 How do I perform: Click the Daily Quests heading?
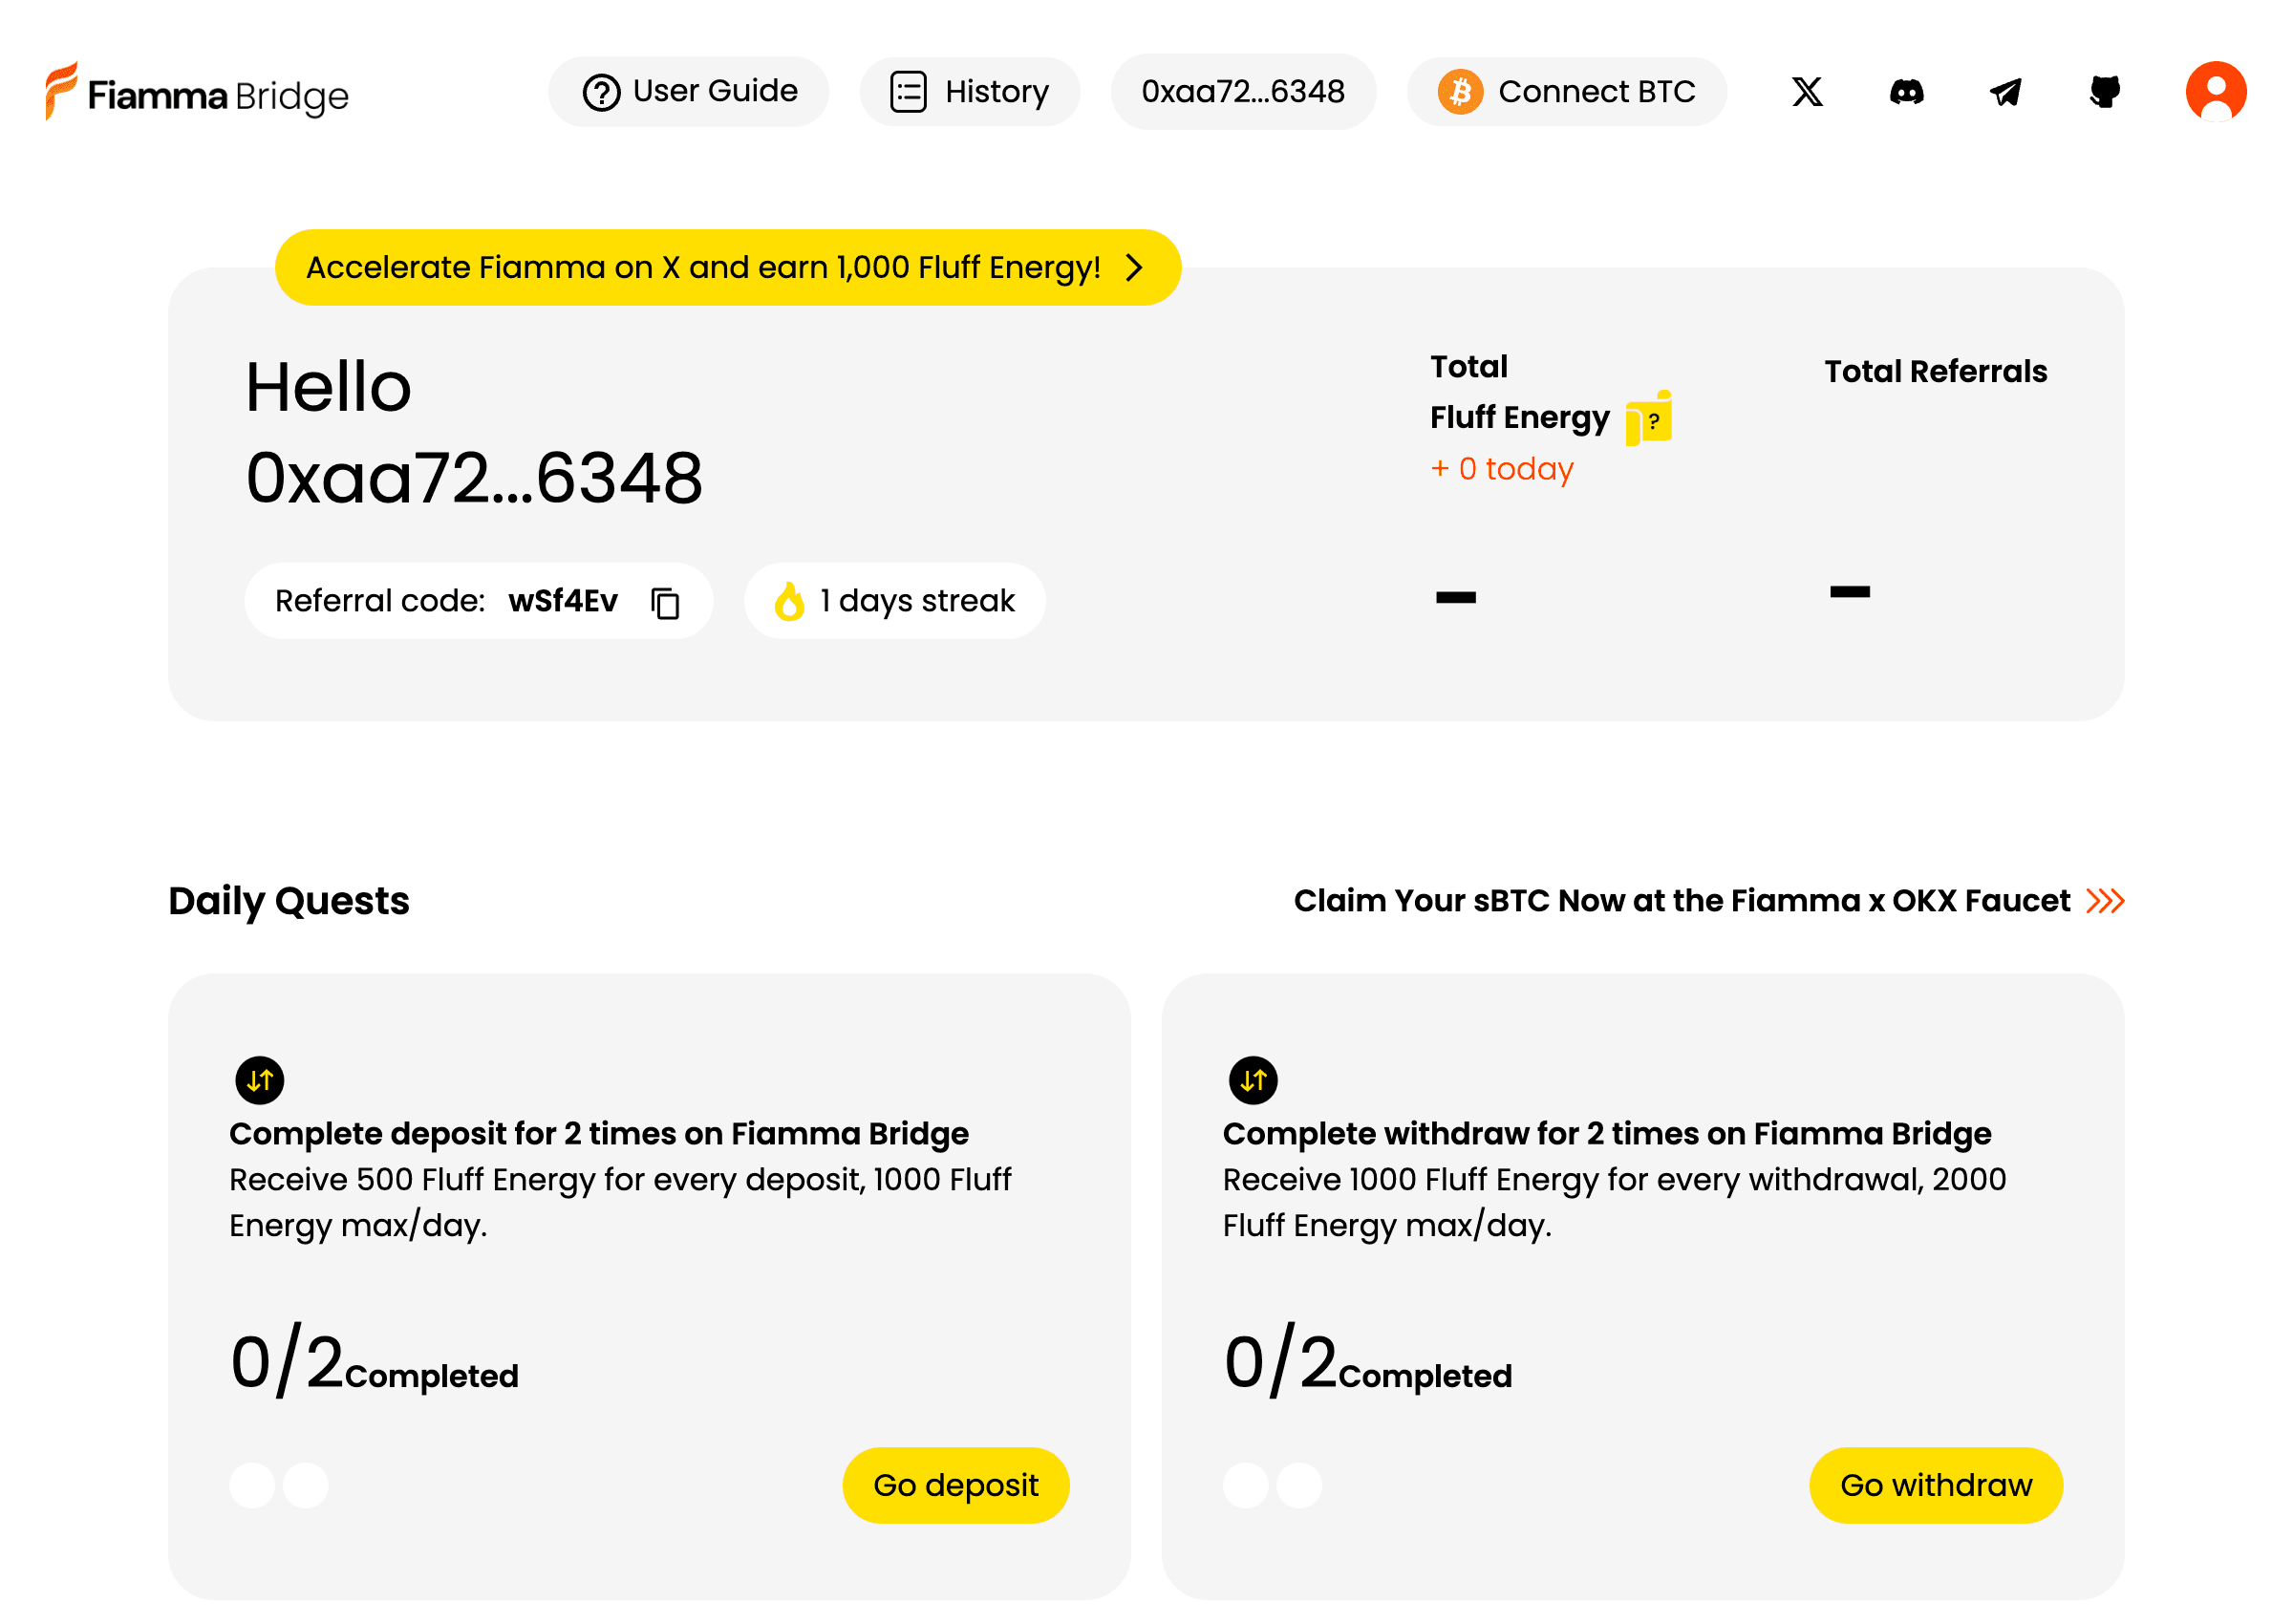click(x=289, y=901)
